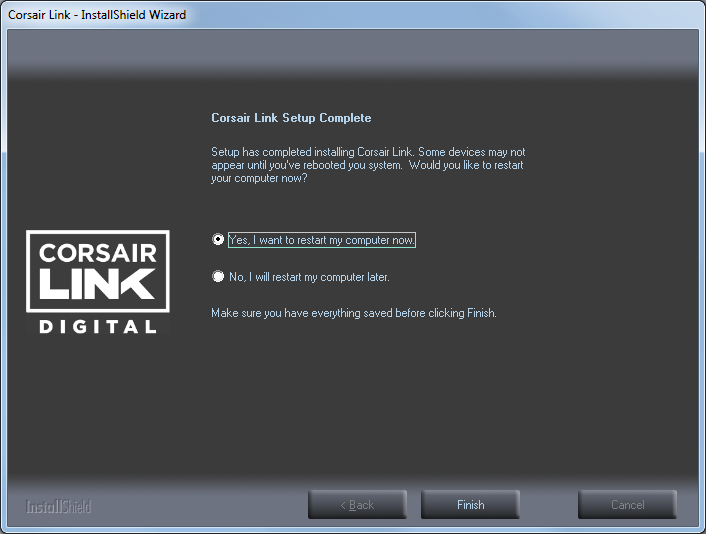Click the Corsair Link Digital logo
This screenshot has height=534, width=706.
coord(98,282)
